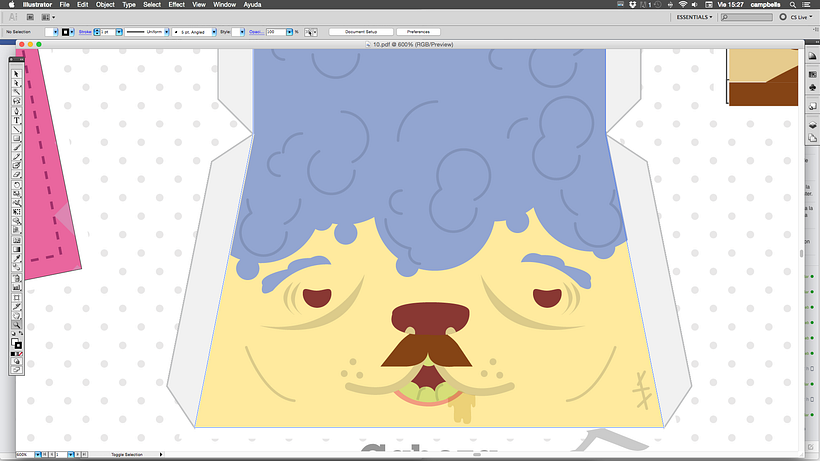Open the Toggle Selection status bar arrow
This screenshot has width=820, height=461.
[x=161, y=455]
